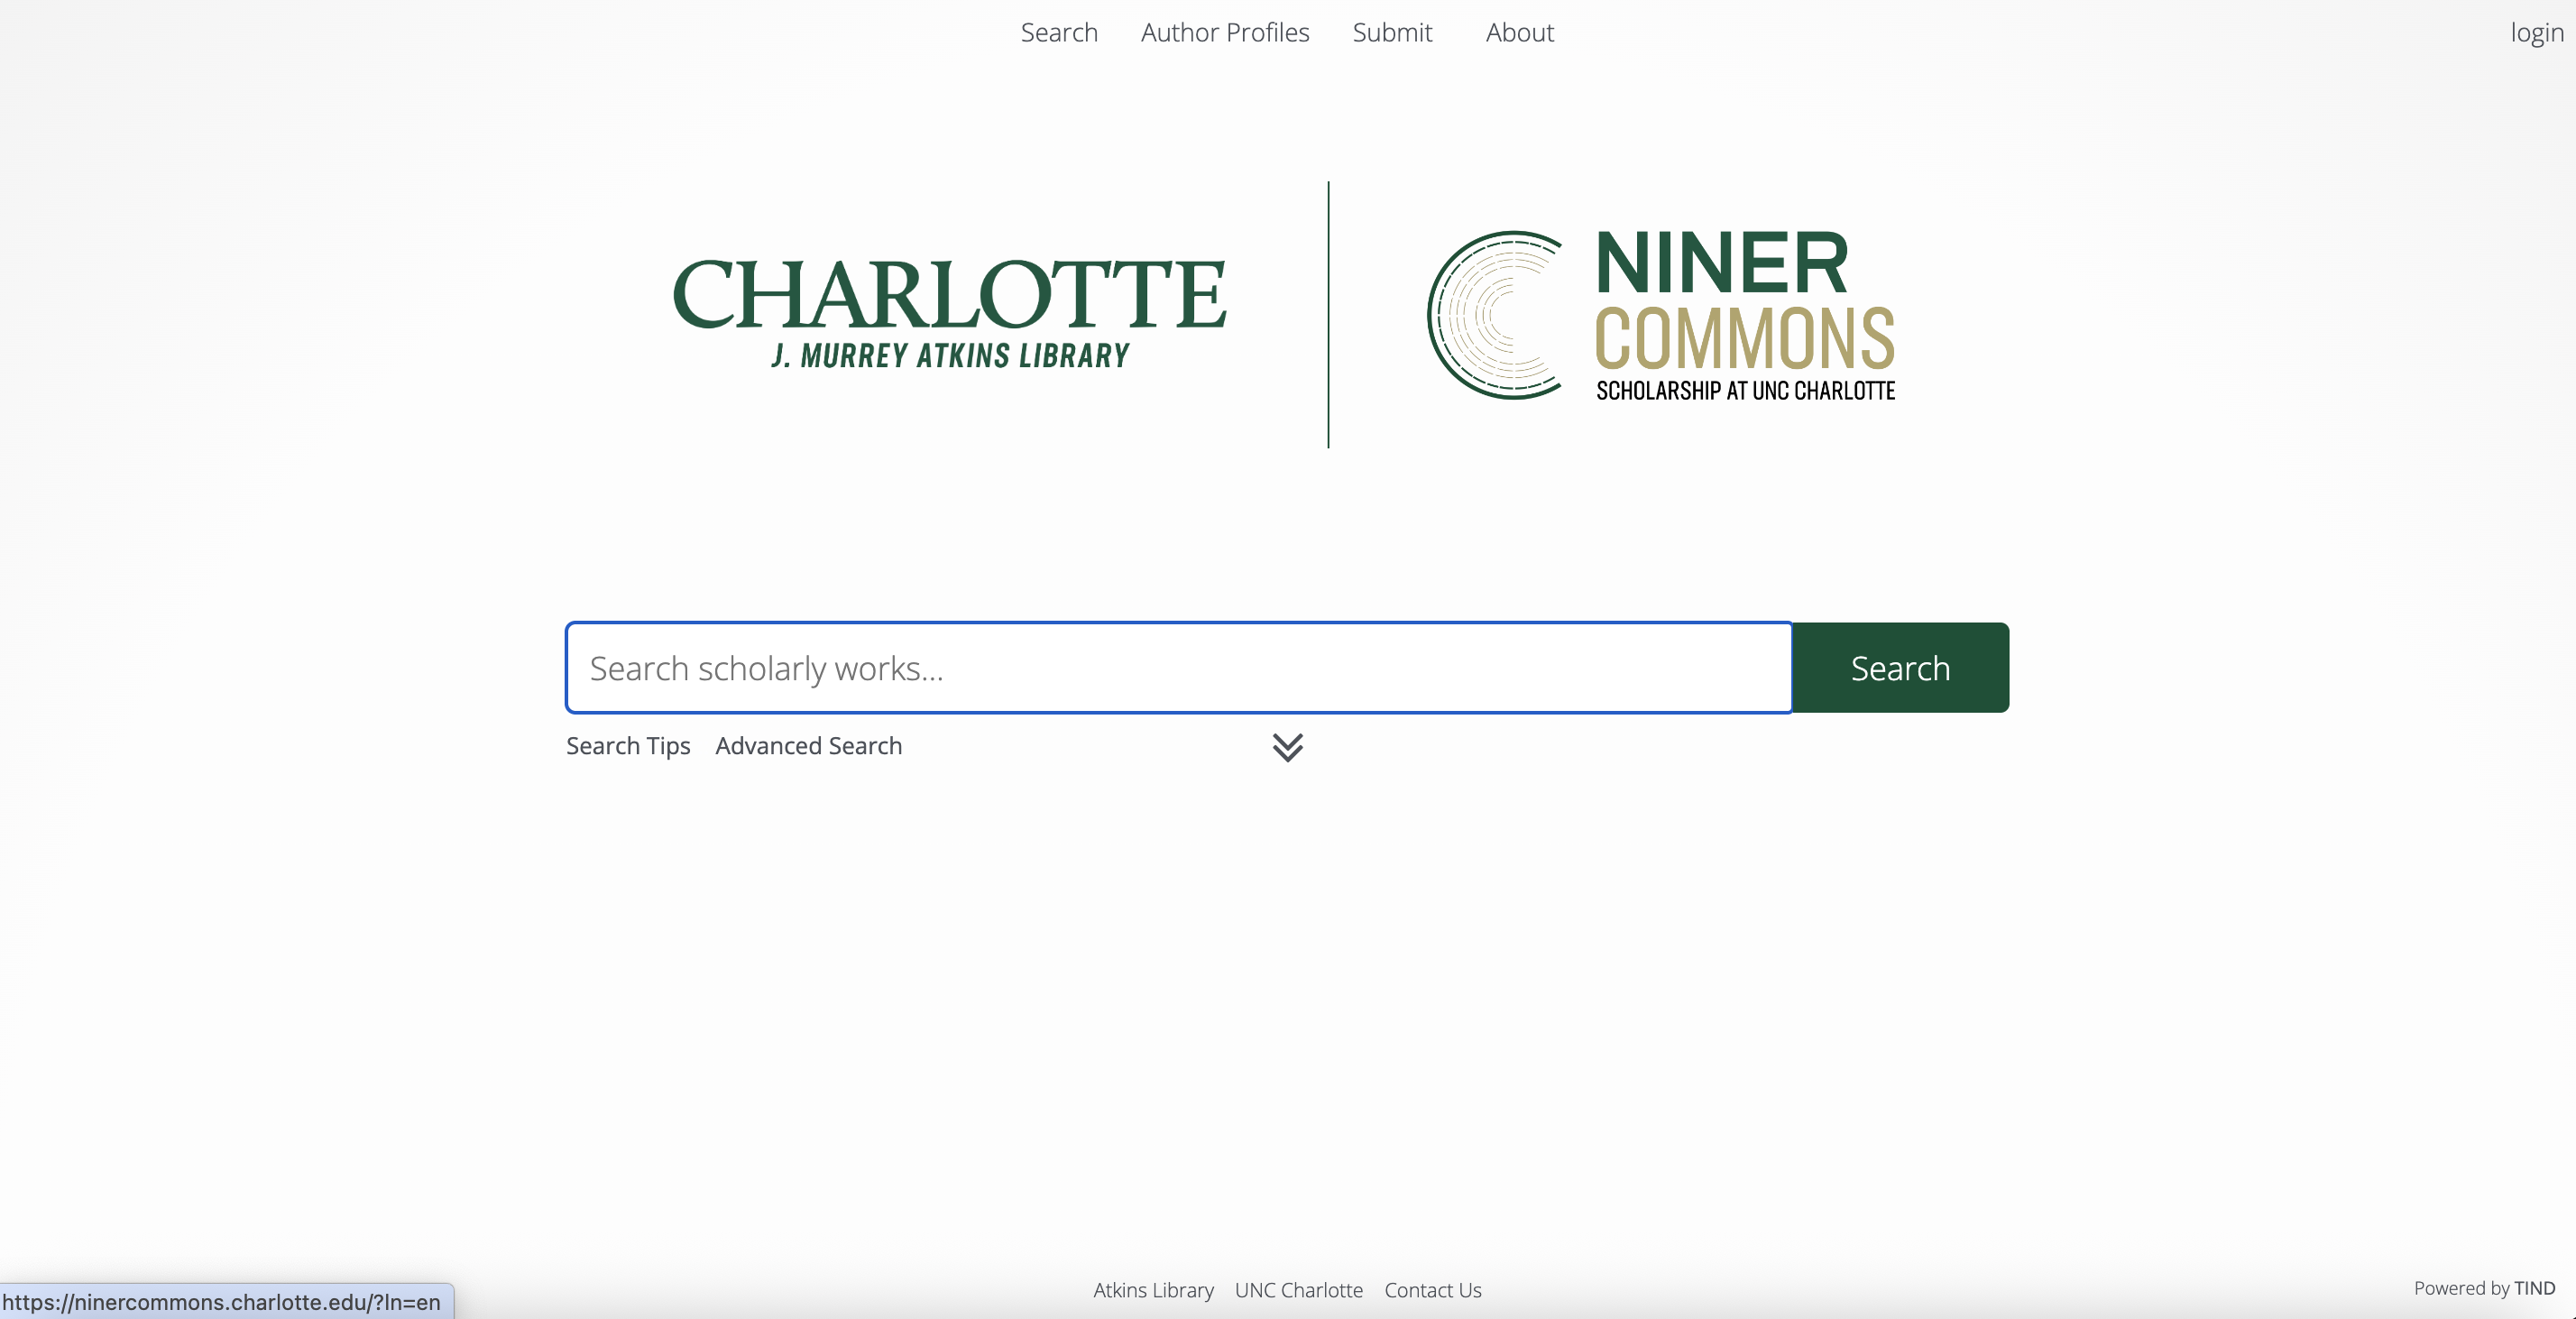The height and width of the screenshot is (1319, 2576).
Task: Open the UNC Charlotte footer link
Action: tap(1298, 1290)
